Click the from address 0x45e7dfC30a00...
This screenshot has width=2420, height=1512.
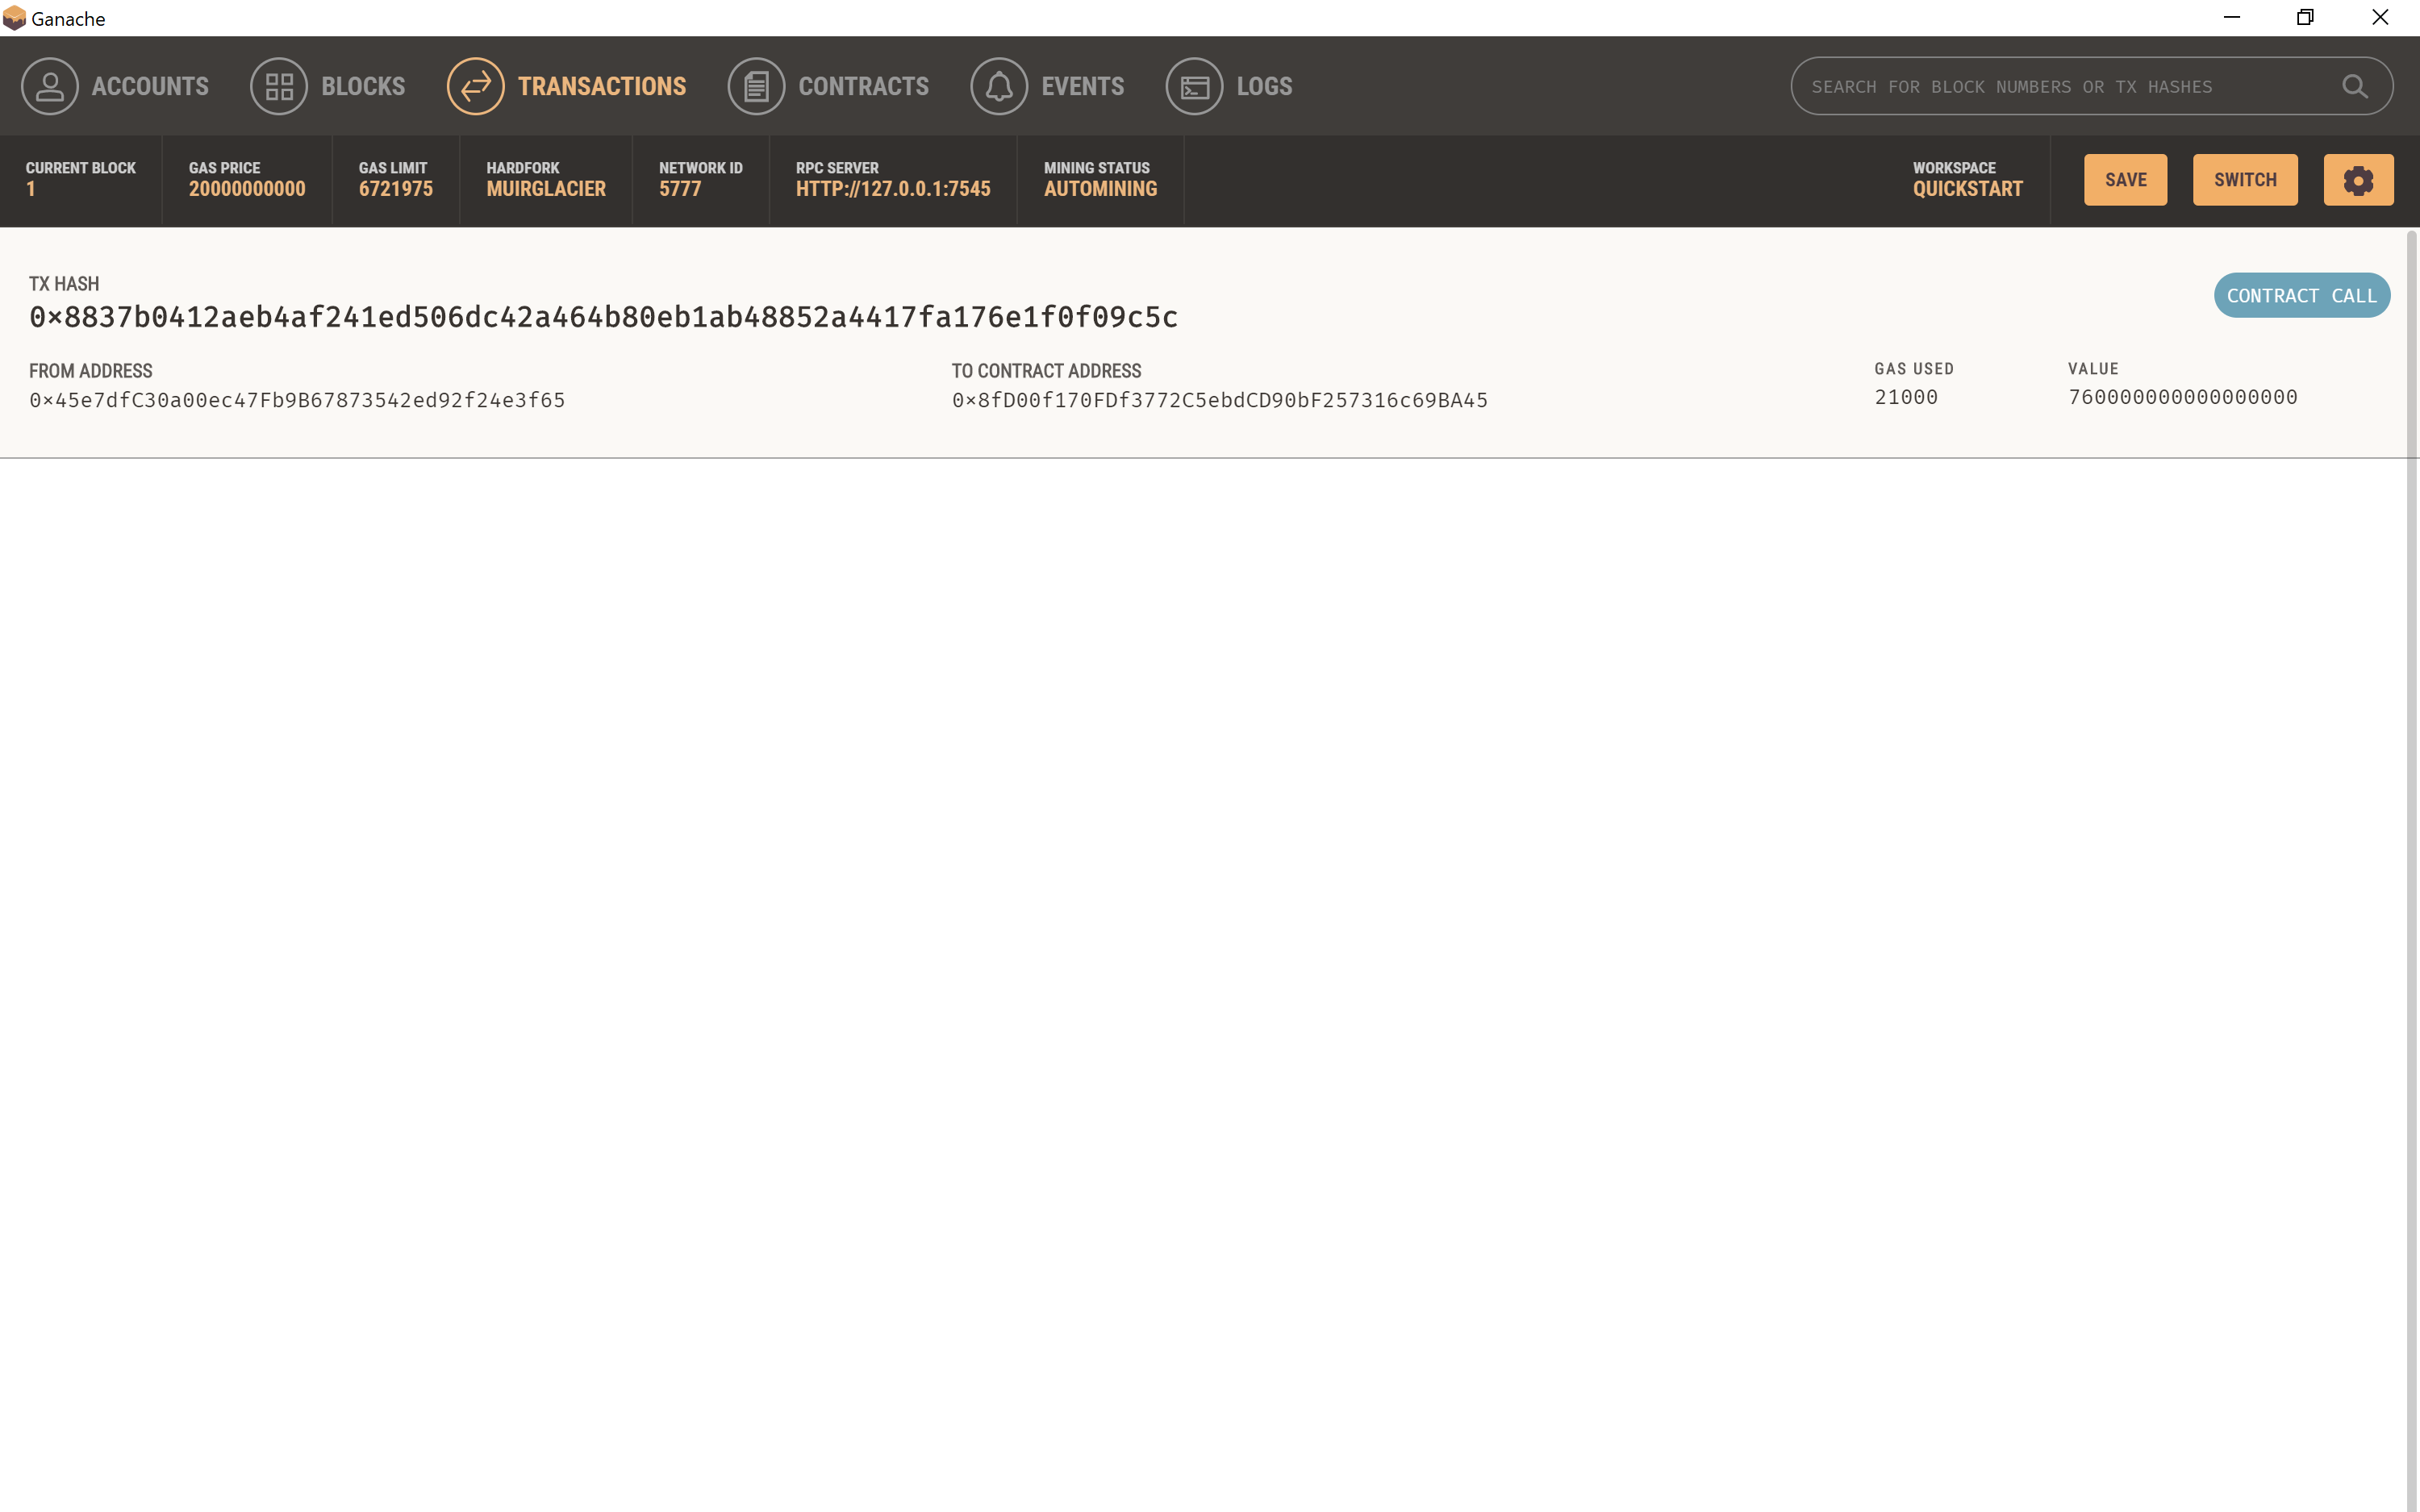[297, 400]
